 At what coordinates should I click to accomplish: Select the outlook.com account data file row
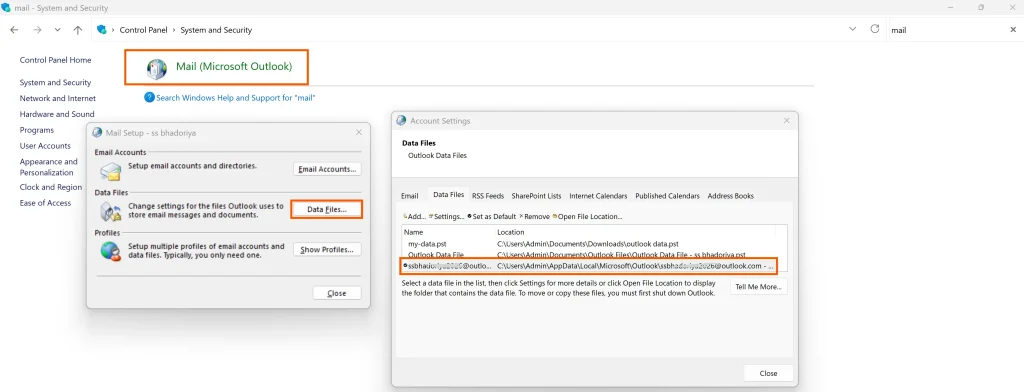[590, 266]
